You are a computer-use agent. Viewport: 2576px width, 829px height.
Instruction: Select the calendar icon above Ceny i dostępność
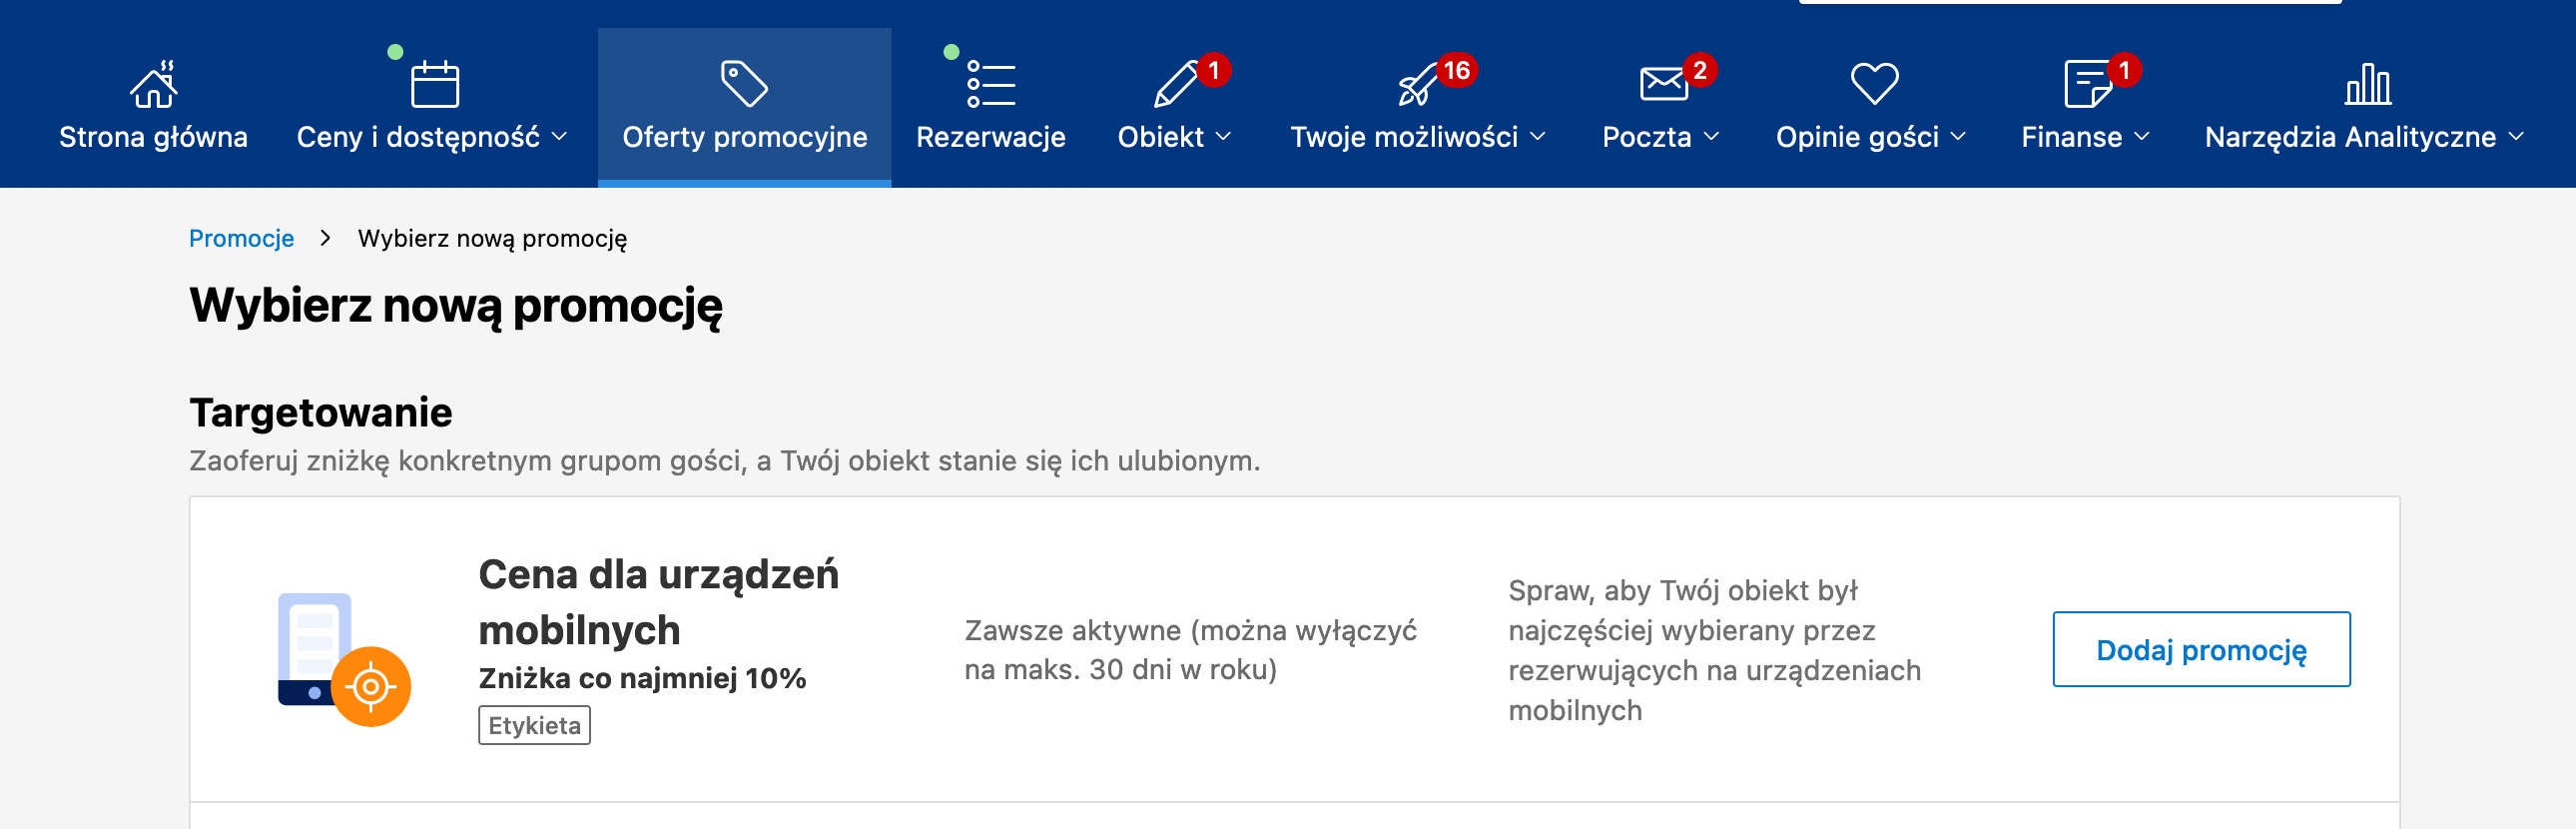coord(434,88)
